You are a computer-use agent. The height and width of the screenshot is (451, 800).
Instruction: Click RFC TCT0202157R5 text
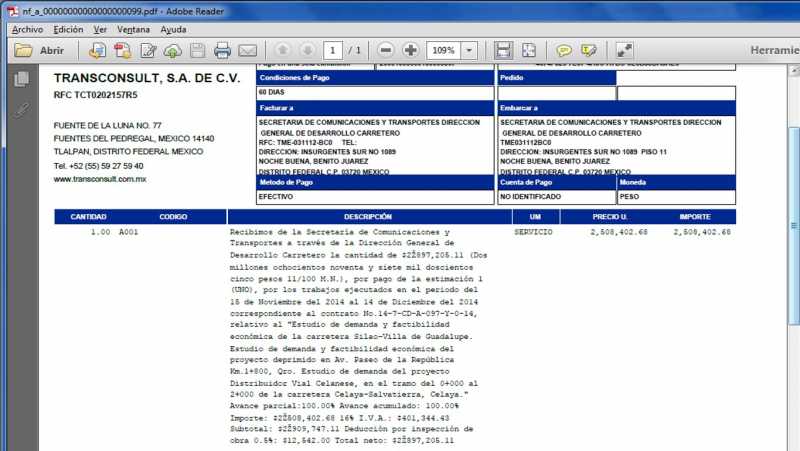pos(95,95)
